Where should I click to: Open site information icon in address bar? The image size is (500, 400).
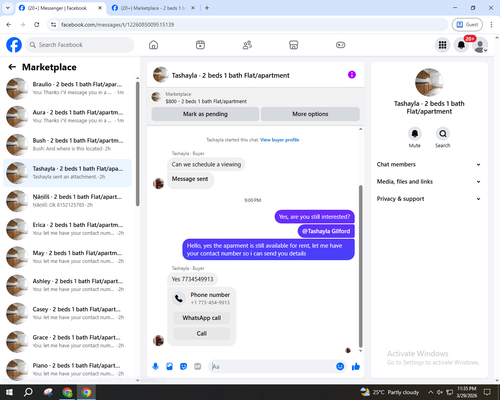(53, 25)
